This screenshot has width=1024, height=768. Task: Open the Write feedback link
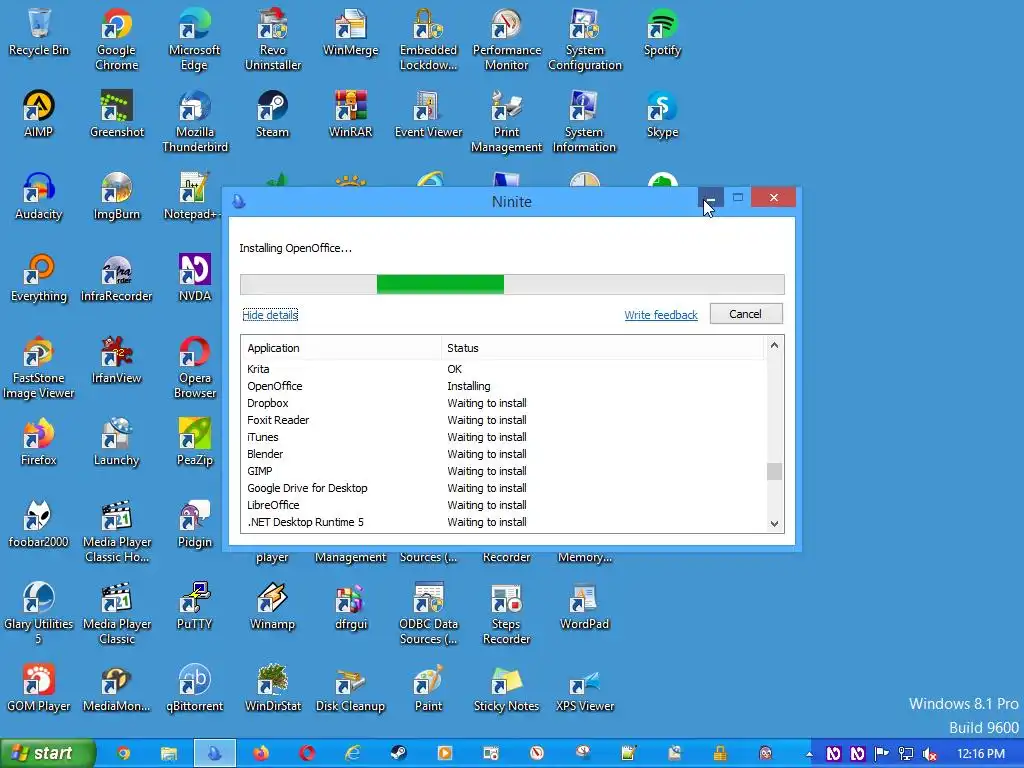660,315
